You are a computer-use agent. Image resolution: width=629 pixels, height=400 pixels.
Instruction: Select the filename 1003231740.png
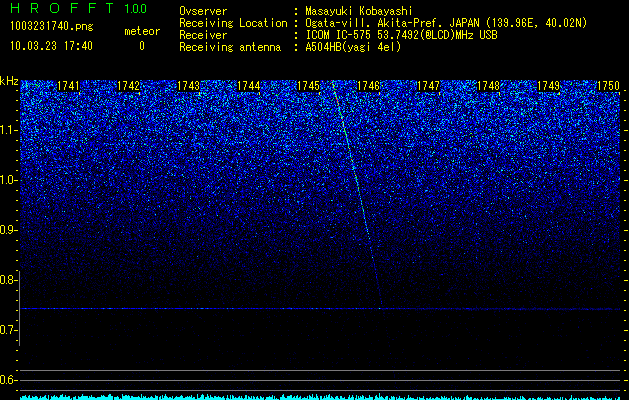52,27
